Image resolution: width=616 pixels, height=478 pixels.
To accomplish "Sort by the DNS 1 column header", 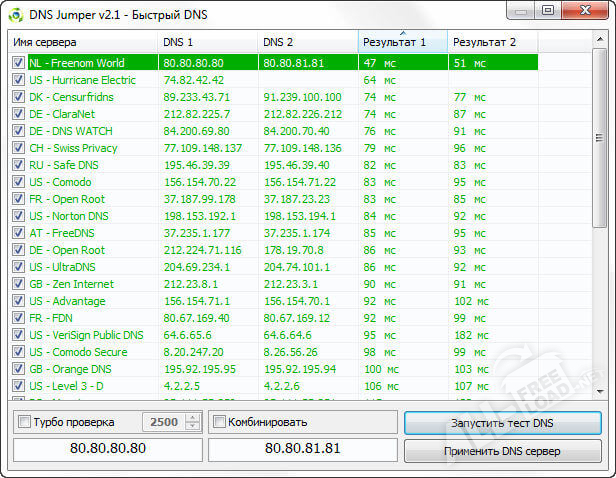I will pyautogui.click(x=207, y=42).
